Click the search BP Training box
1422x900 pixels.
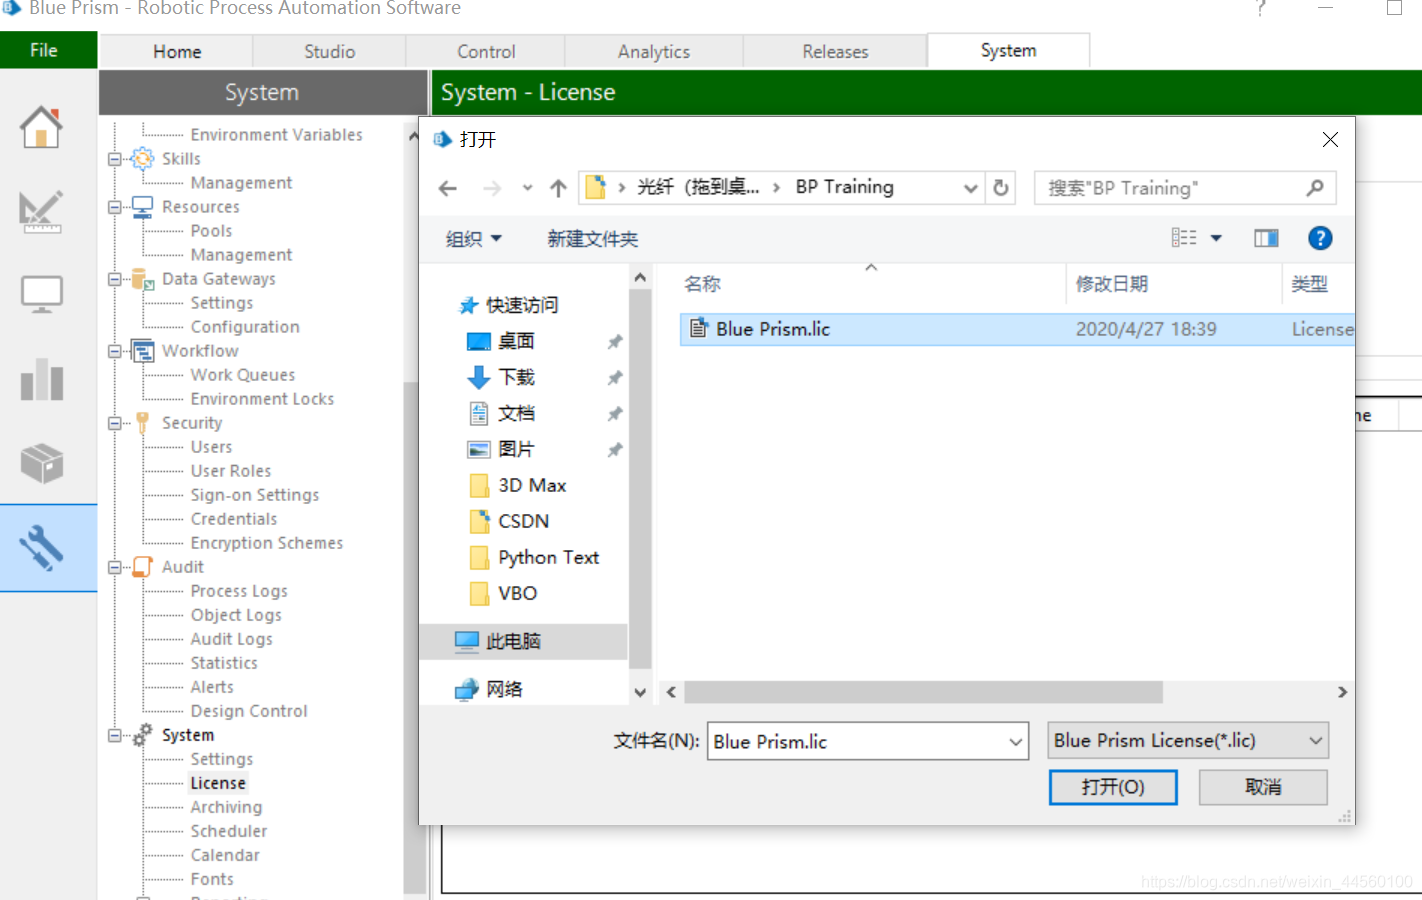click(1185, 188)
